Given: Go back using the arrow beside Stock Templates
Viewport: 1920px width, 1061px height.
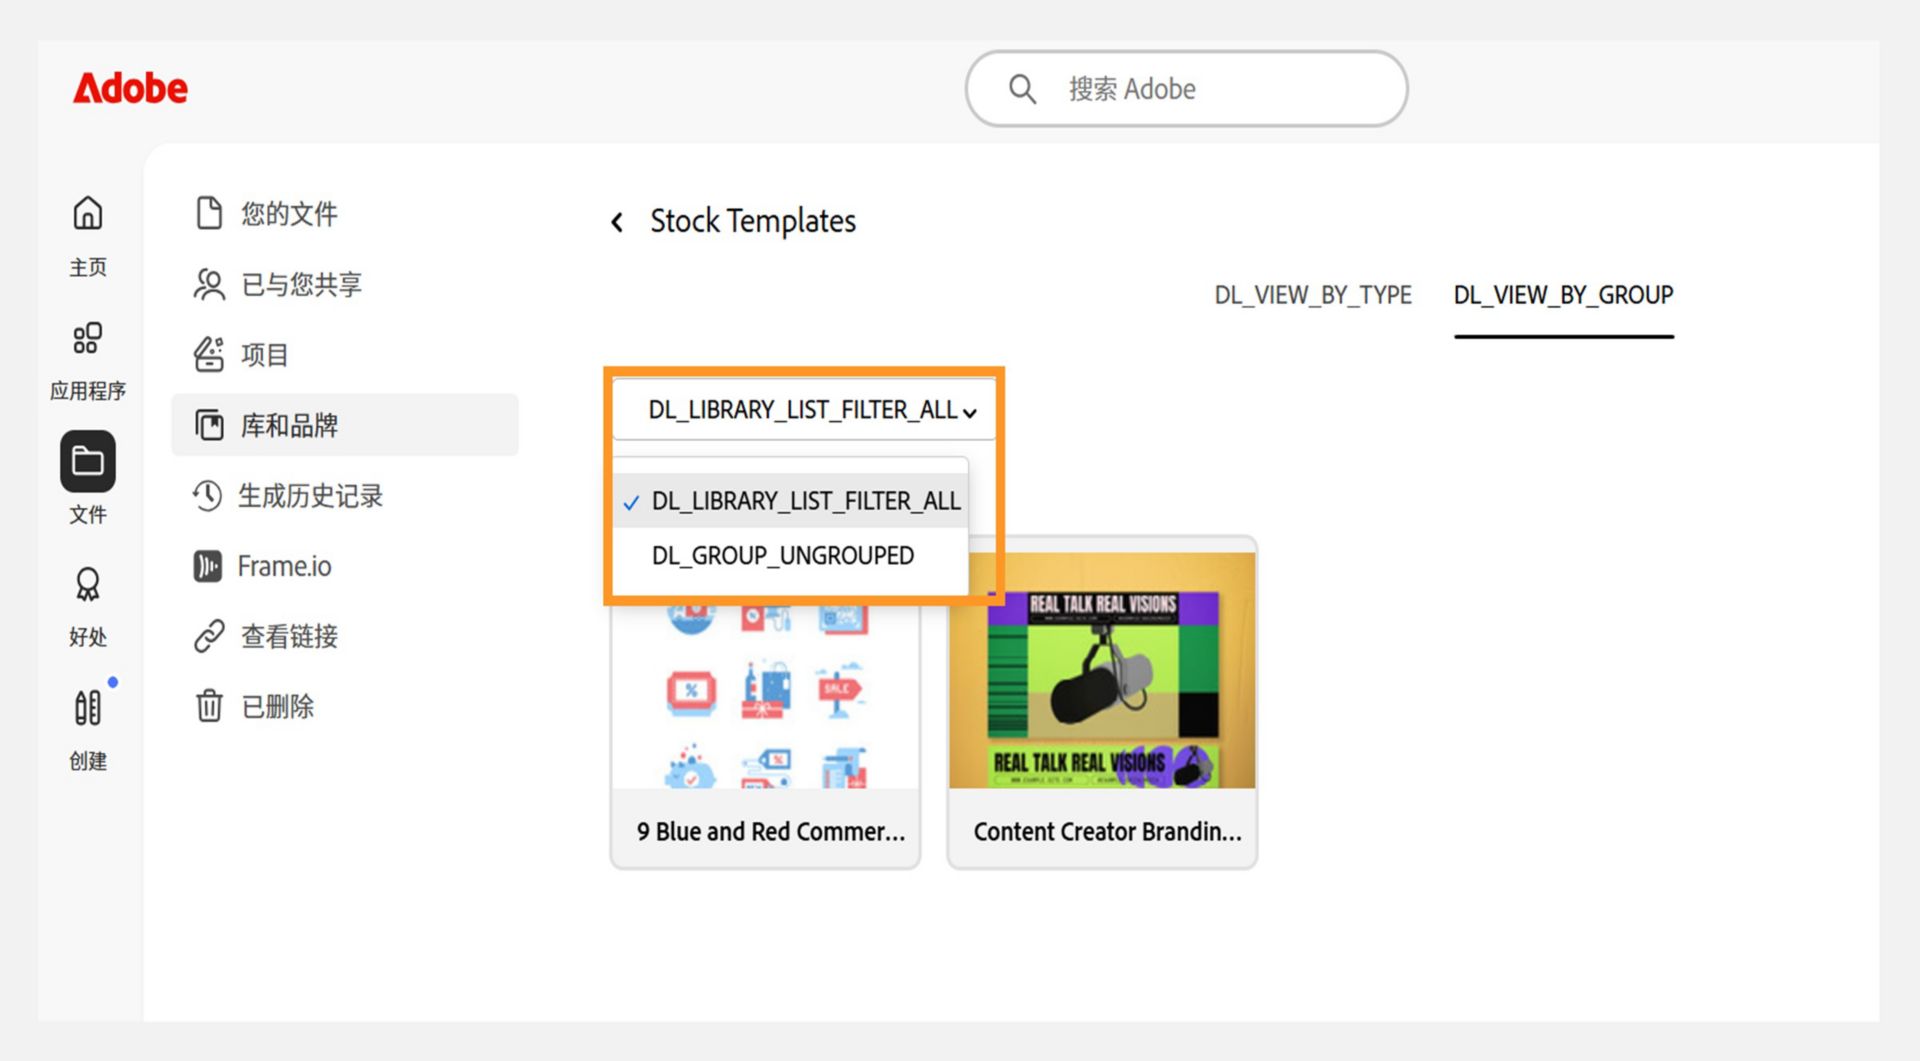Looking at the screenshot, I should (617, 222).
